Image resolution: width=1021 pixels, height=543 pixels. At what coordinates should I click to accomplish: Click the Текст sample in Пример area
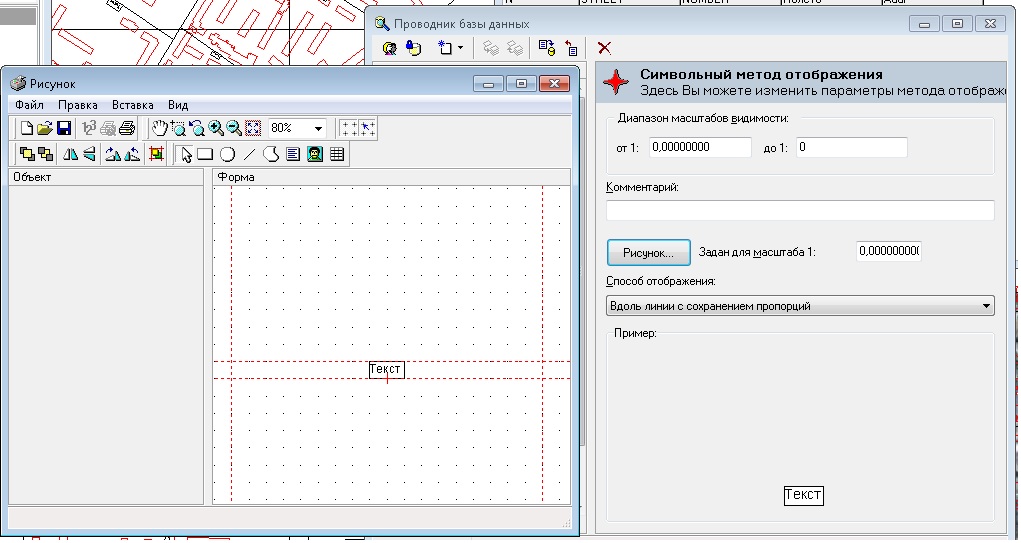click(804, 495)
